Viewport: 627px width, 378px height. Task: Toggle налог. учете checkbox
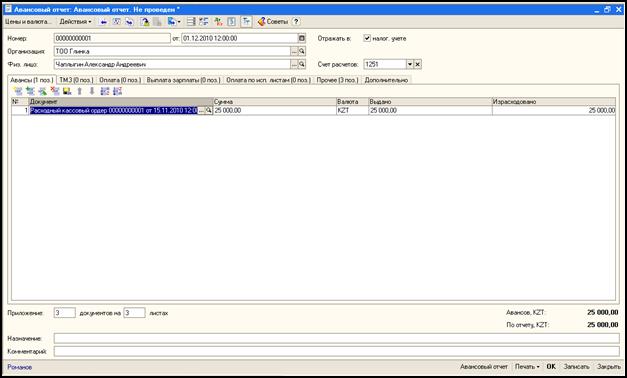click(367, 38)
